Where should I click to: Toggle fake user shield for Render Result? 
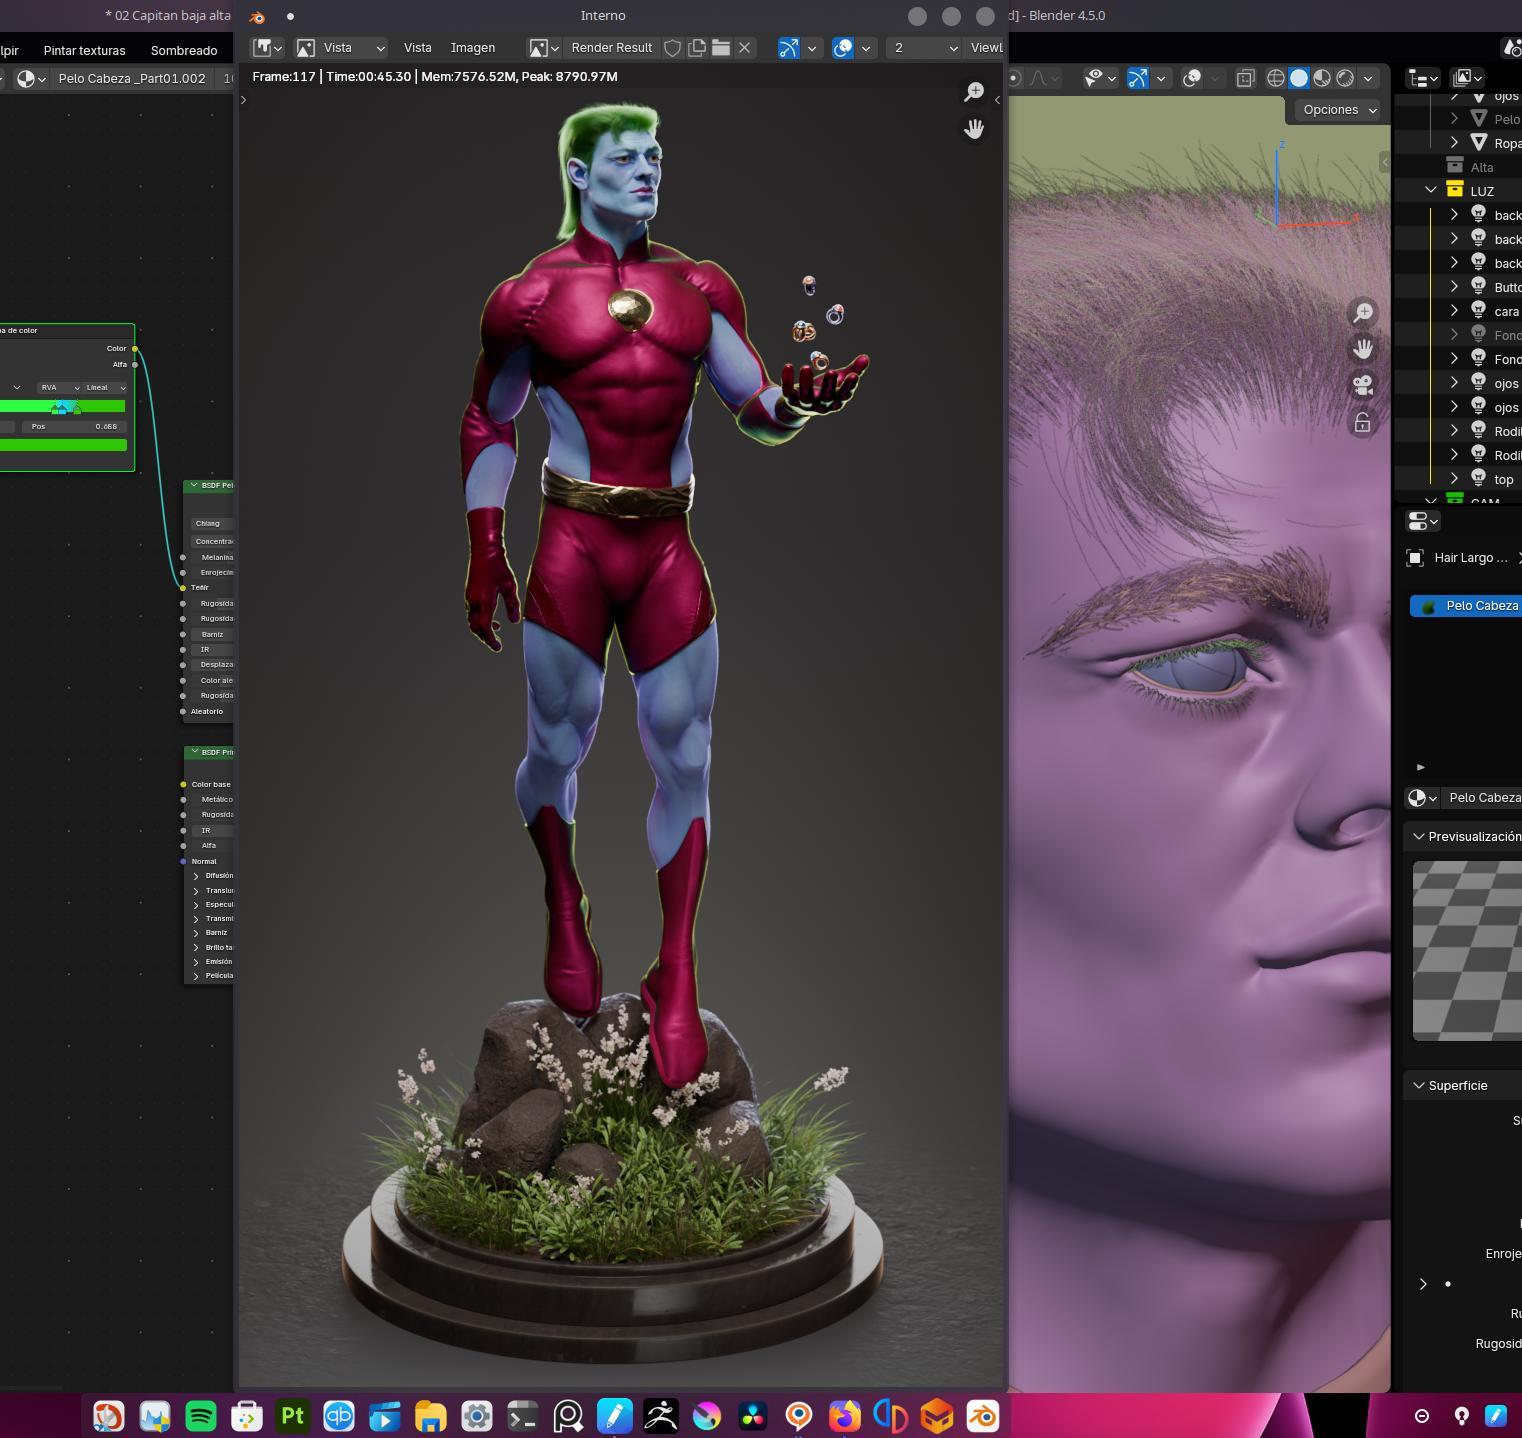point(673,47)
